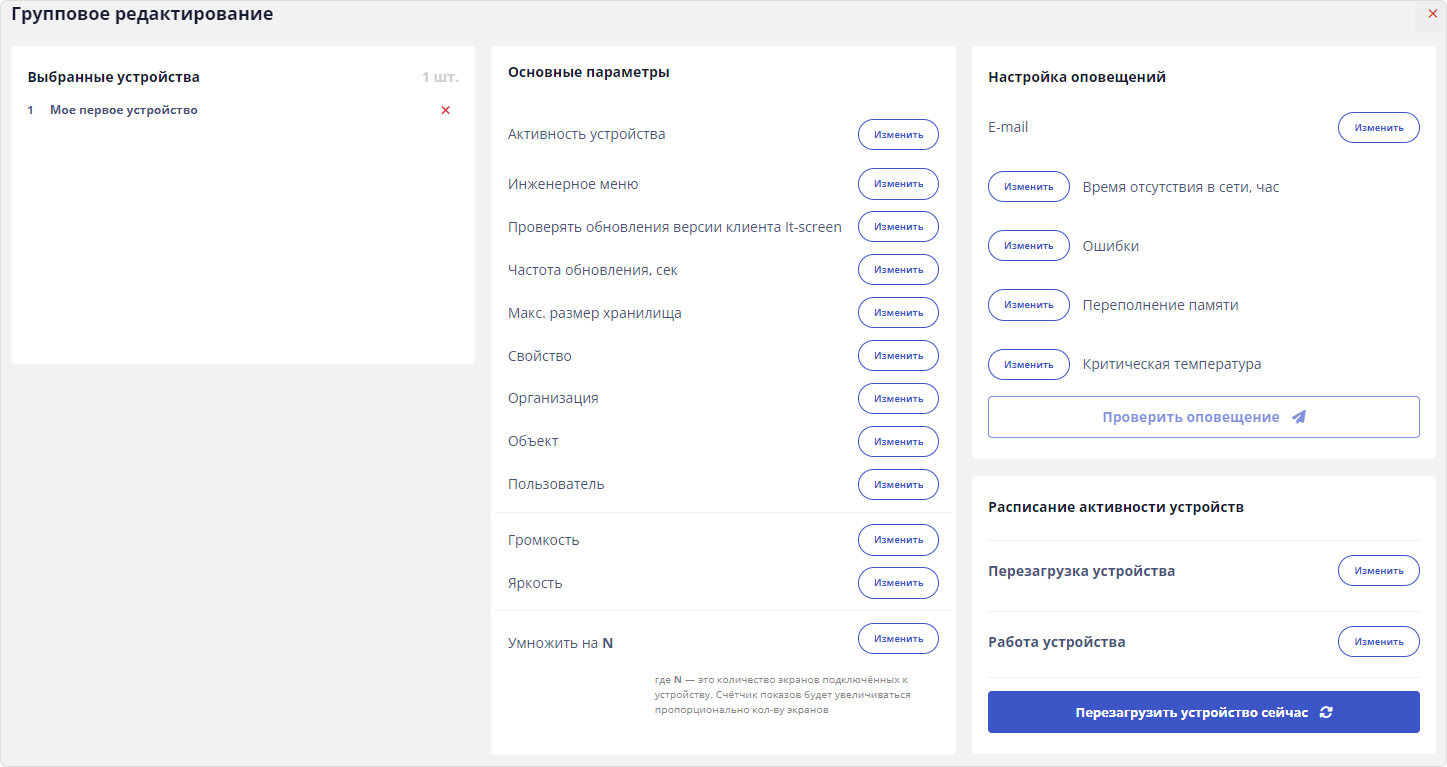Change Частота обновления, сек parameter
Image resolution: width=1447 pixels, height=767 pixels.
(898, 270)
